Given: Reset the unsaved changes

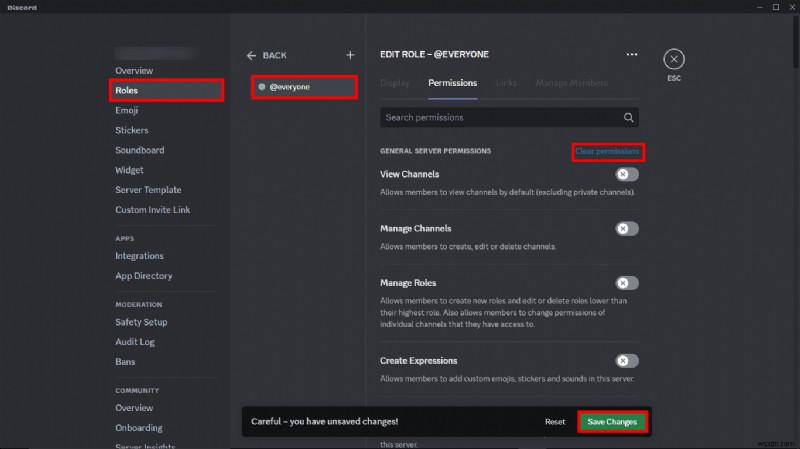Looking at the screenshot, I should [x=555, y=422].
